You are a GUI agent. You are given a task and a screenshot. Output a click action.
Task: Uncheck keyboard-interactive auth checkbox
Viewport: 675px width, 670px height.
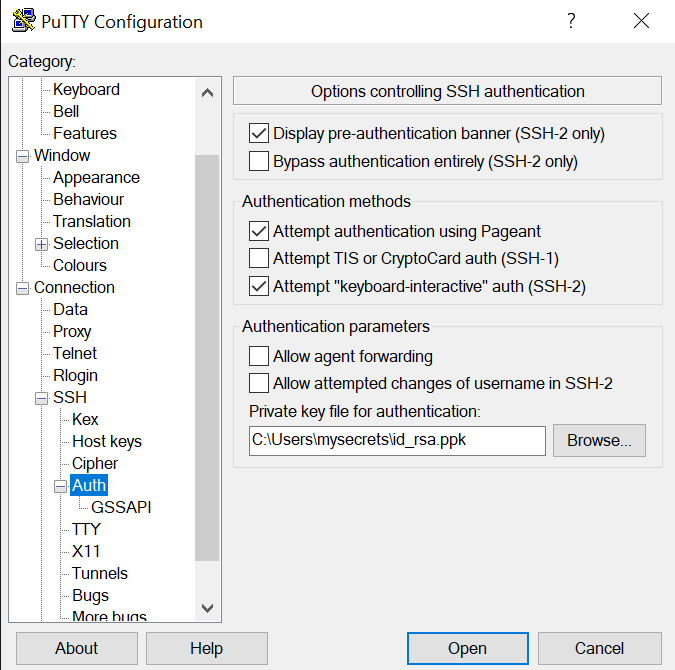[x=259, y=286]
